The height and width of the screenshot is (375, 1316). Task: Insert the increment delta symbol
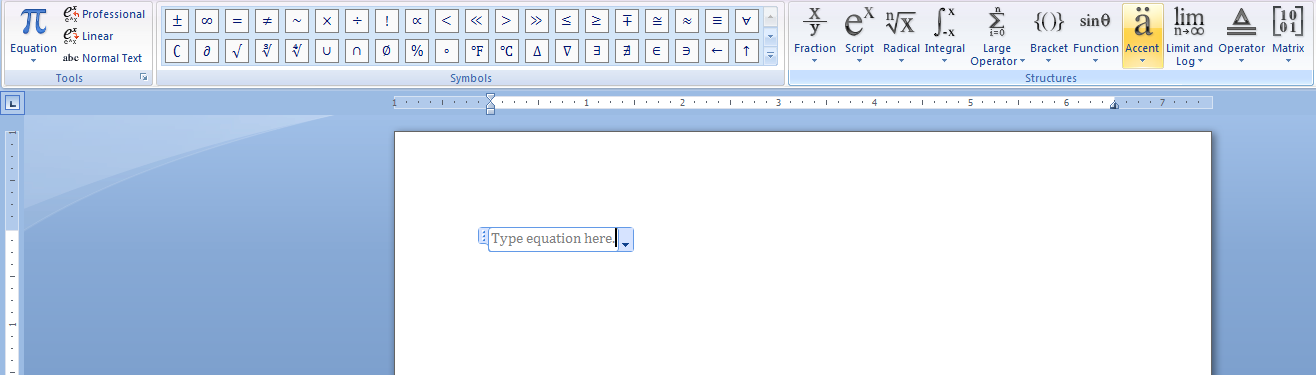click(537, 51)
